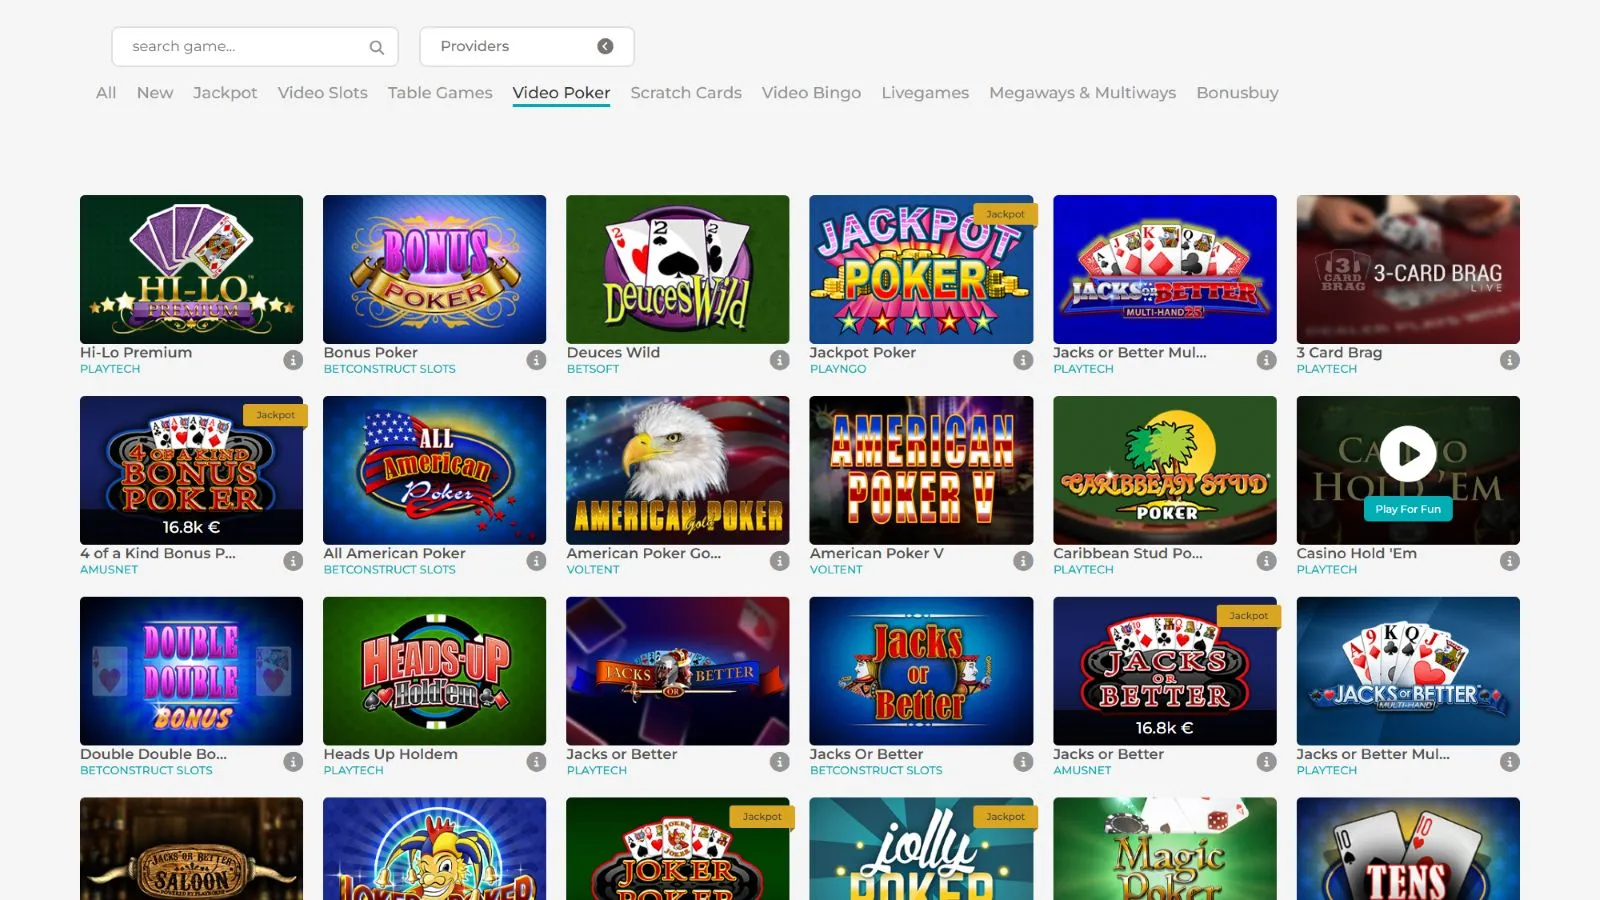
Task: Select the Double Double Bonus thumbnail
Action: click(191, 671)
